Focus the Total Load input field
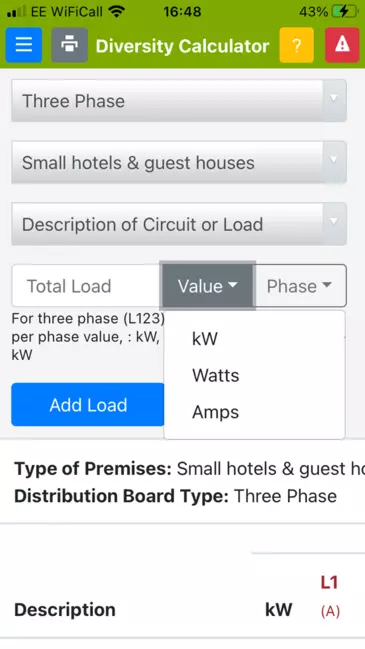This screenshot has width=365, height=649. pyautogui.click(x=86, y=286)
